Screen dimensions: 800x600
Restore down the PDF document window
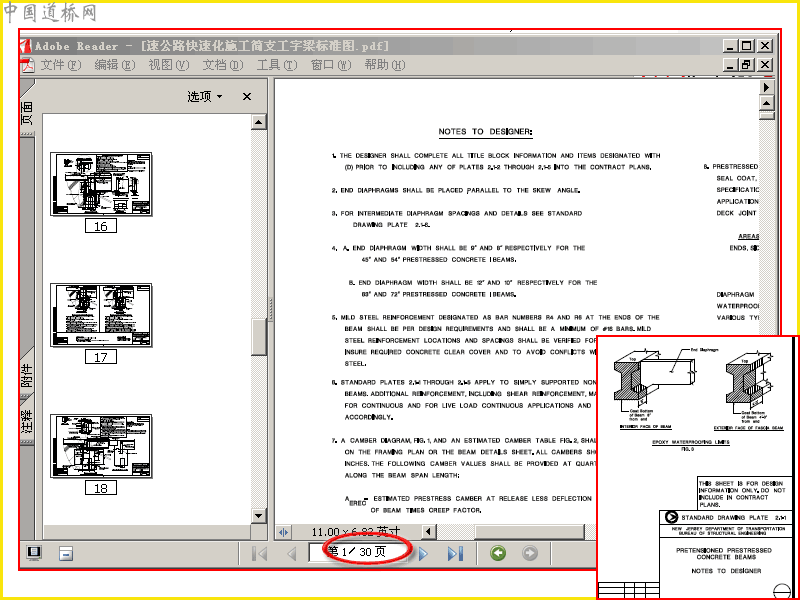pos(746,65)
